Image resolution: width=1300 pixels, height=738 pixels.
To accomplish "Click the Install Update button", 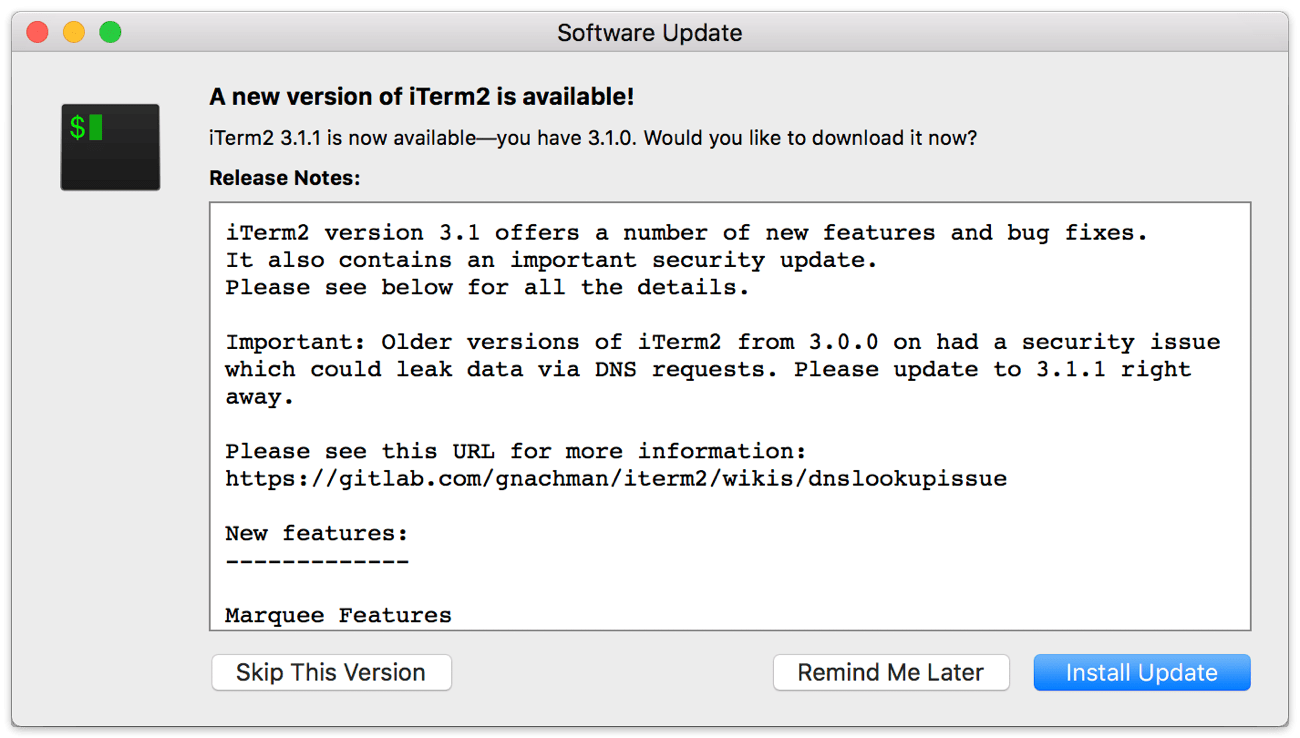I will [x=1142, y=673].
